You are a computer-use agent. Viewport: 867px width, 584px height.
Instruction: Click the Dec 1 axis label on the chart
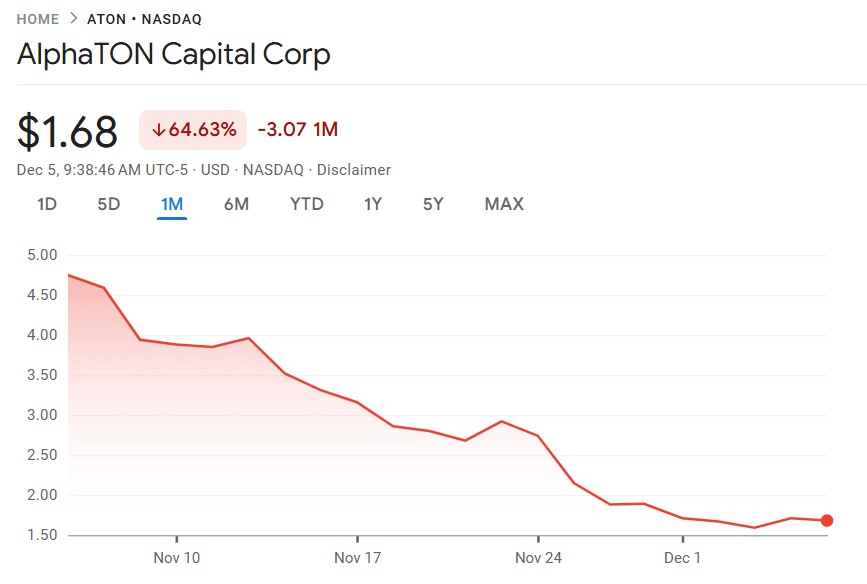[683, 558]
